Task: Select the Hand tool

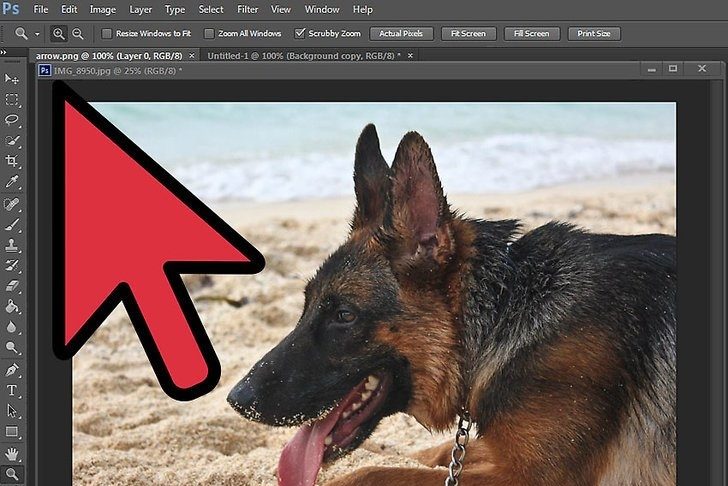Action: click(x=12, y=453)
